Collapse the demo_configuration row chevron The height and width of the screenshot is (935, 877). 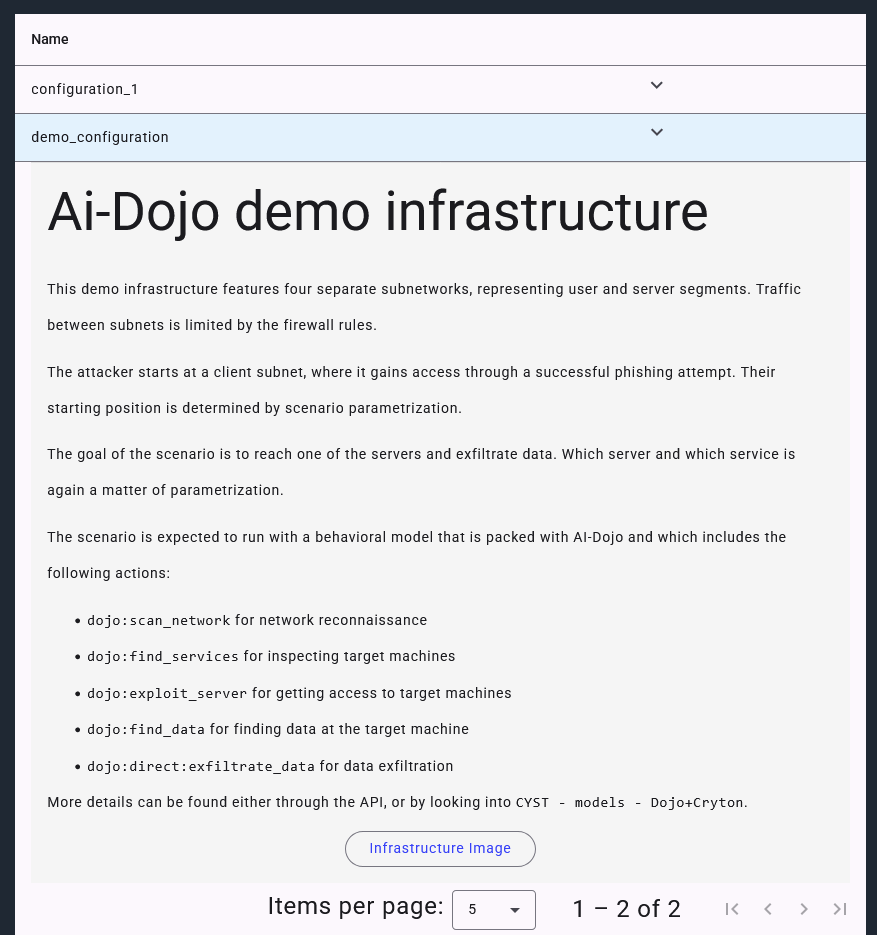[x=656, y=133]
